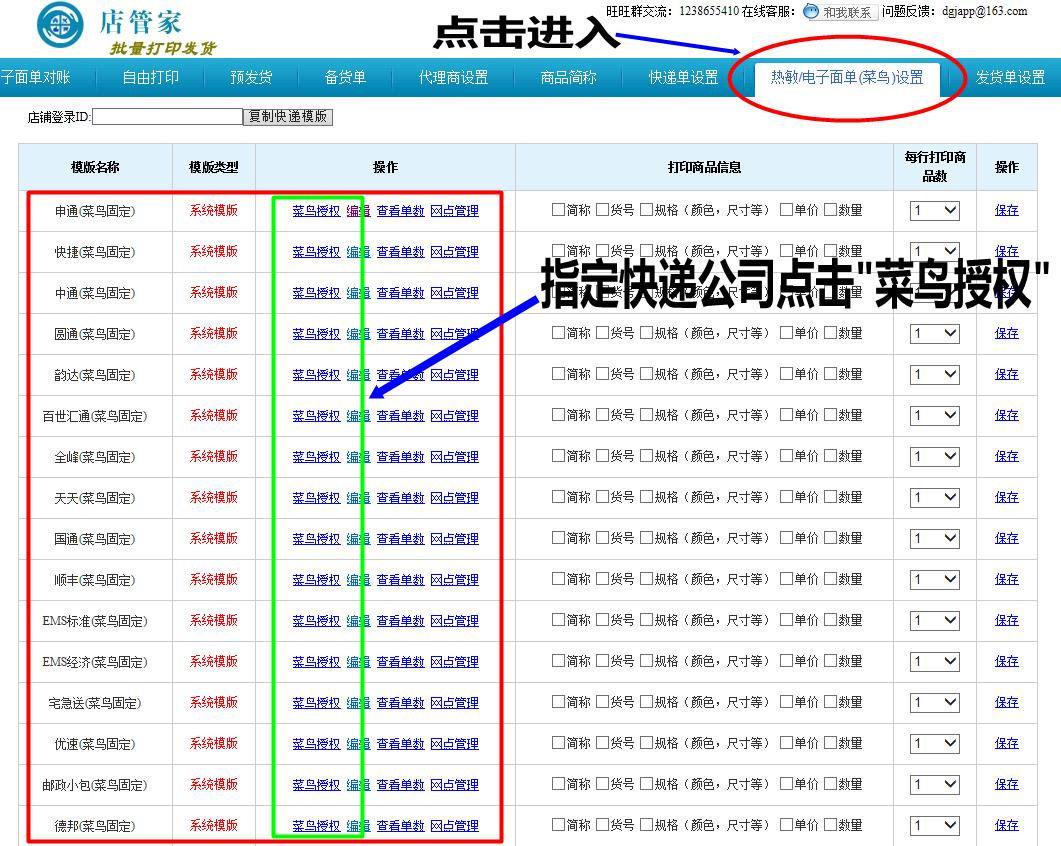Screen dimensions: 1061x846
Task: Switch to the 自由打印 tab
Action: point(151,77)
